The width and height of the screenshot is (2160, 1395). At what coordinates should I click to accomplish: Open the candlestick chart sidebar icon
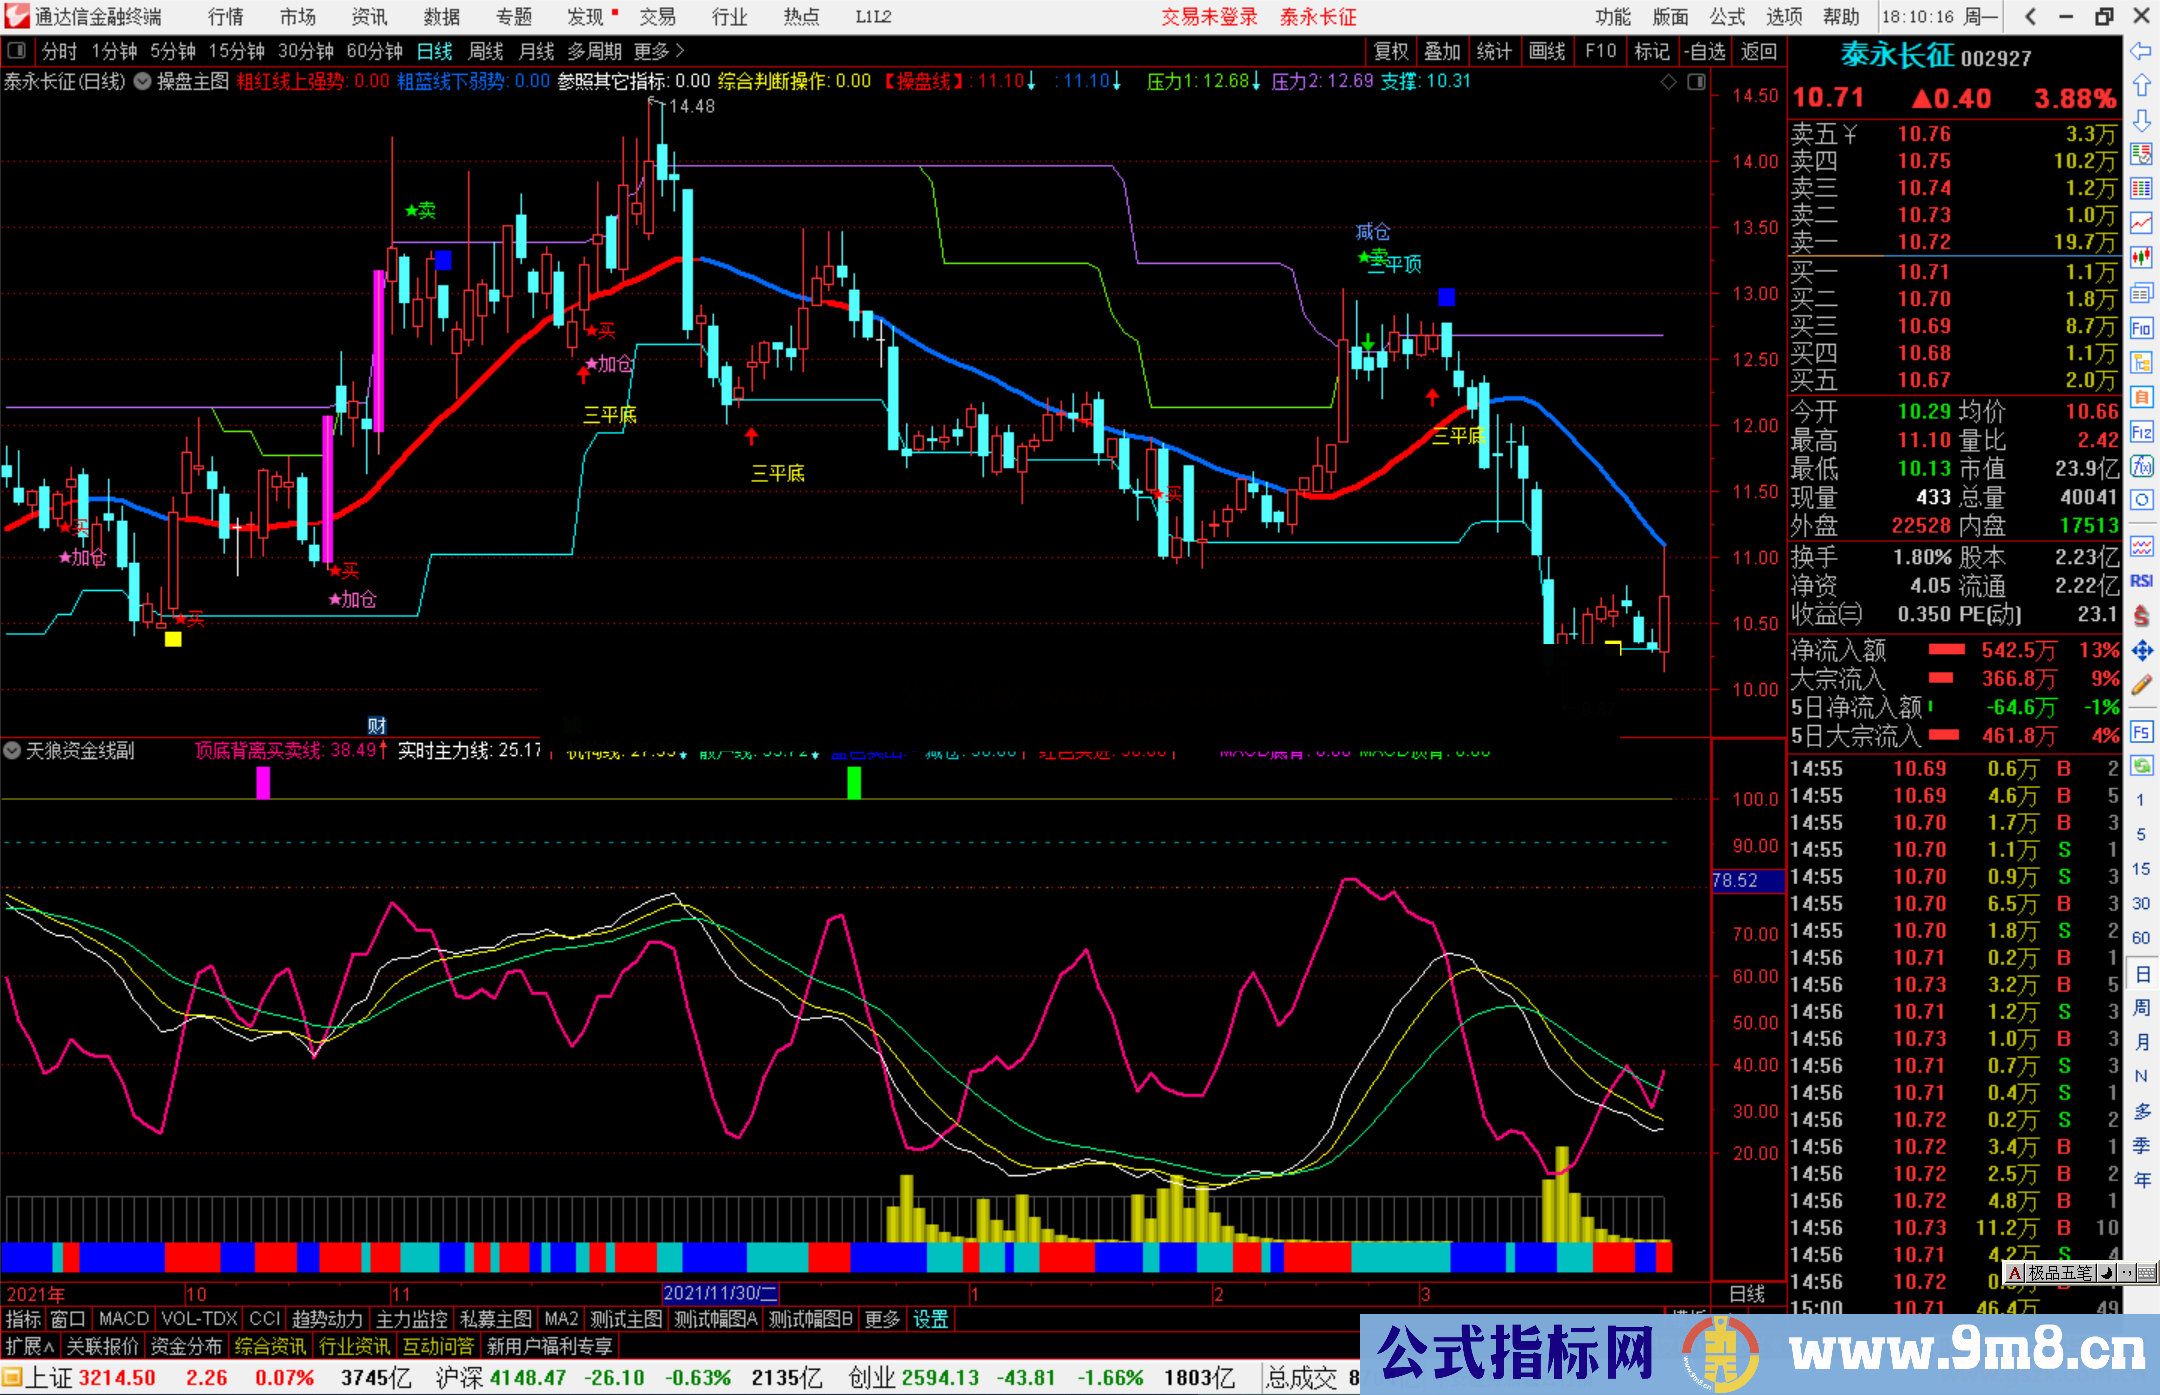click(2141, 257)
